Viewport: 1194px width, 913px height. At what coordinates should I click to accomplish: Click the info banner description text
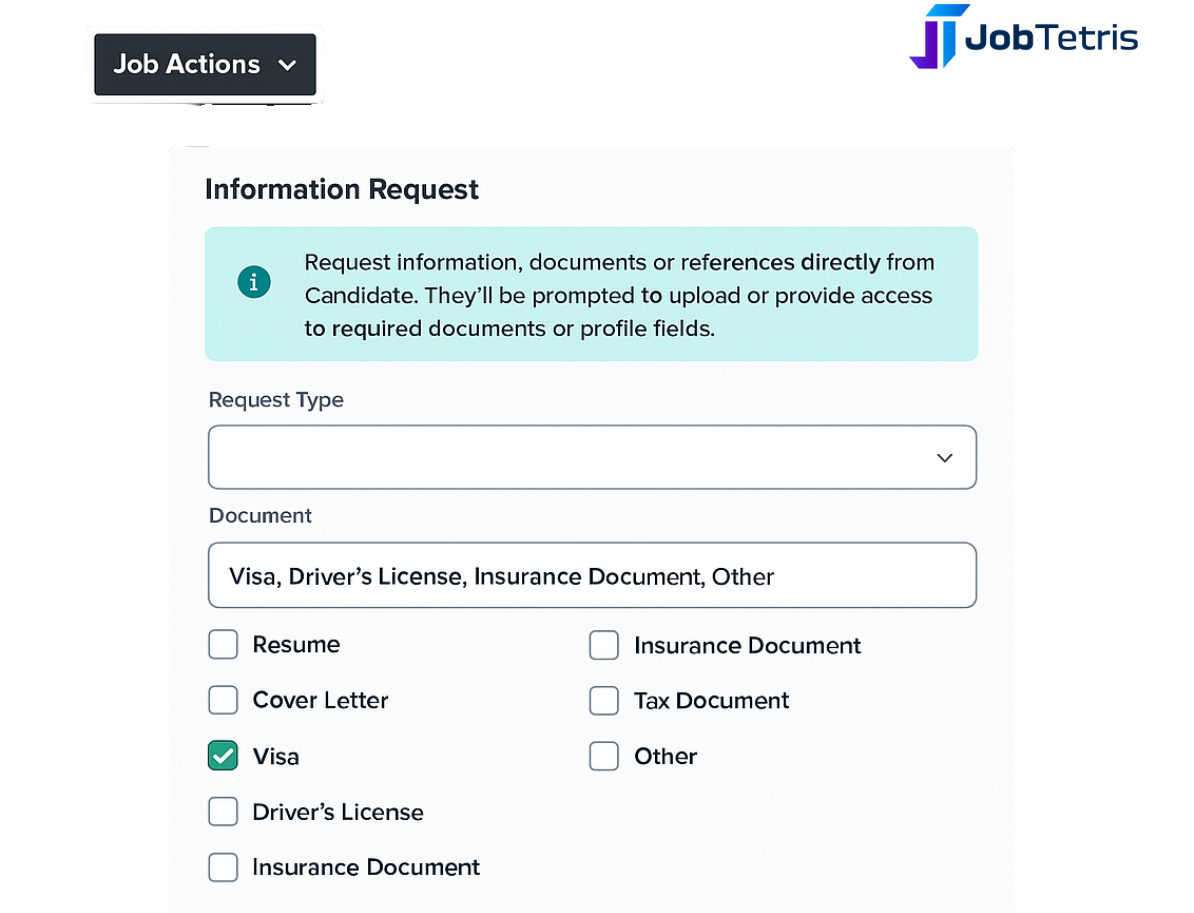pos(619,295)
